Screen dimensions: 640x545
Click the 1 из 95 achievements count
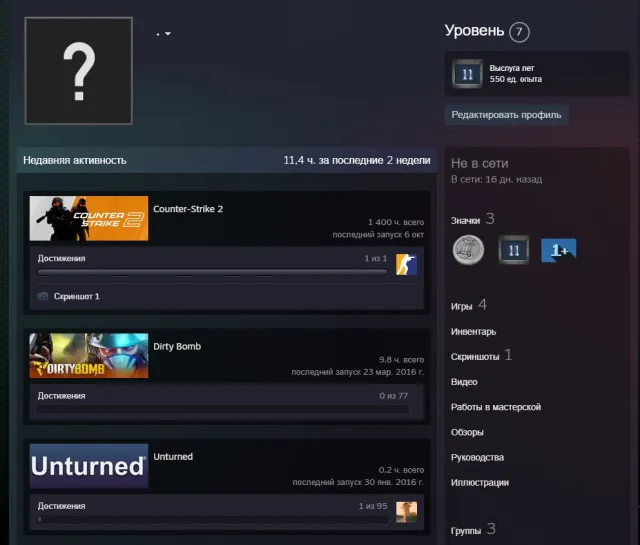(x=373, y=506)
